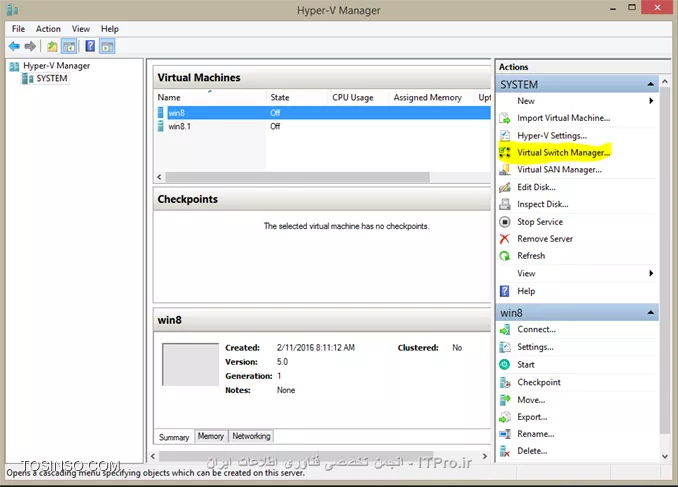Toggle the Show/Hide Action Pane toolbar icon

coord(107,46)
